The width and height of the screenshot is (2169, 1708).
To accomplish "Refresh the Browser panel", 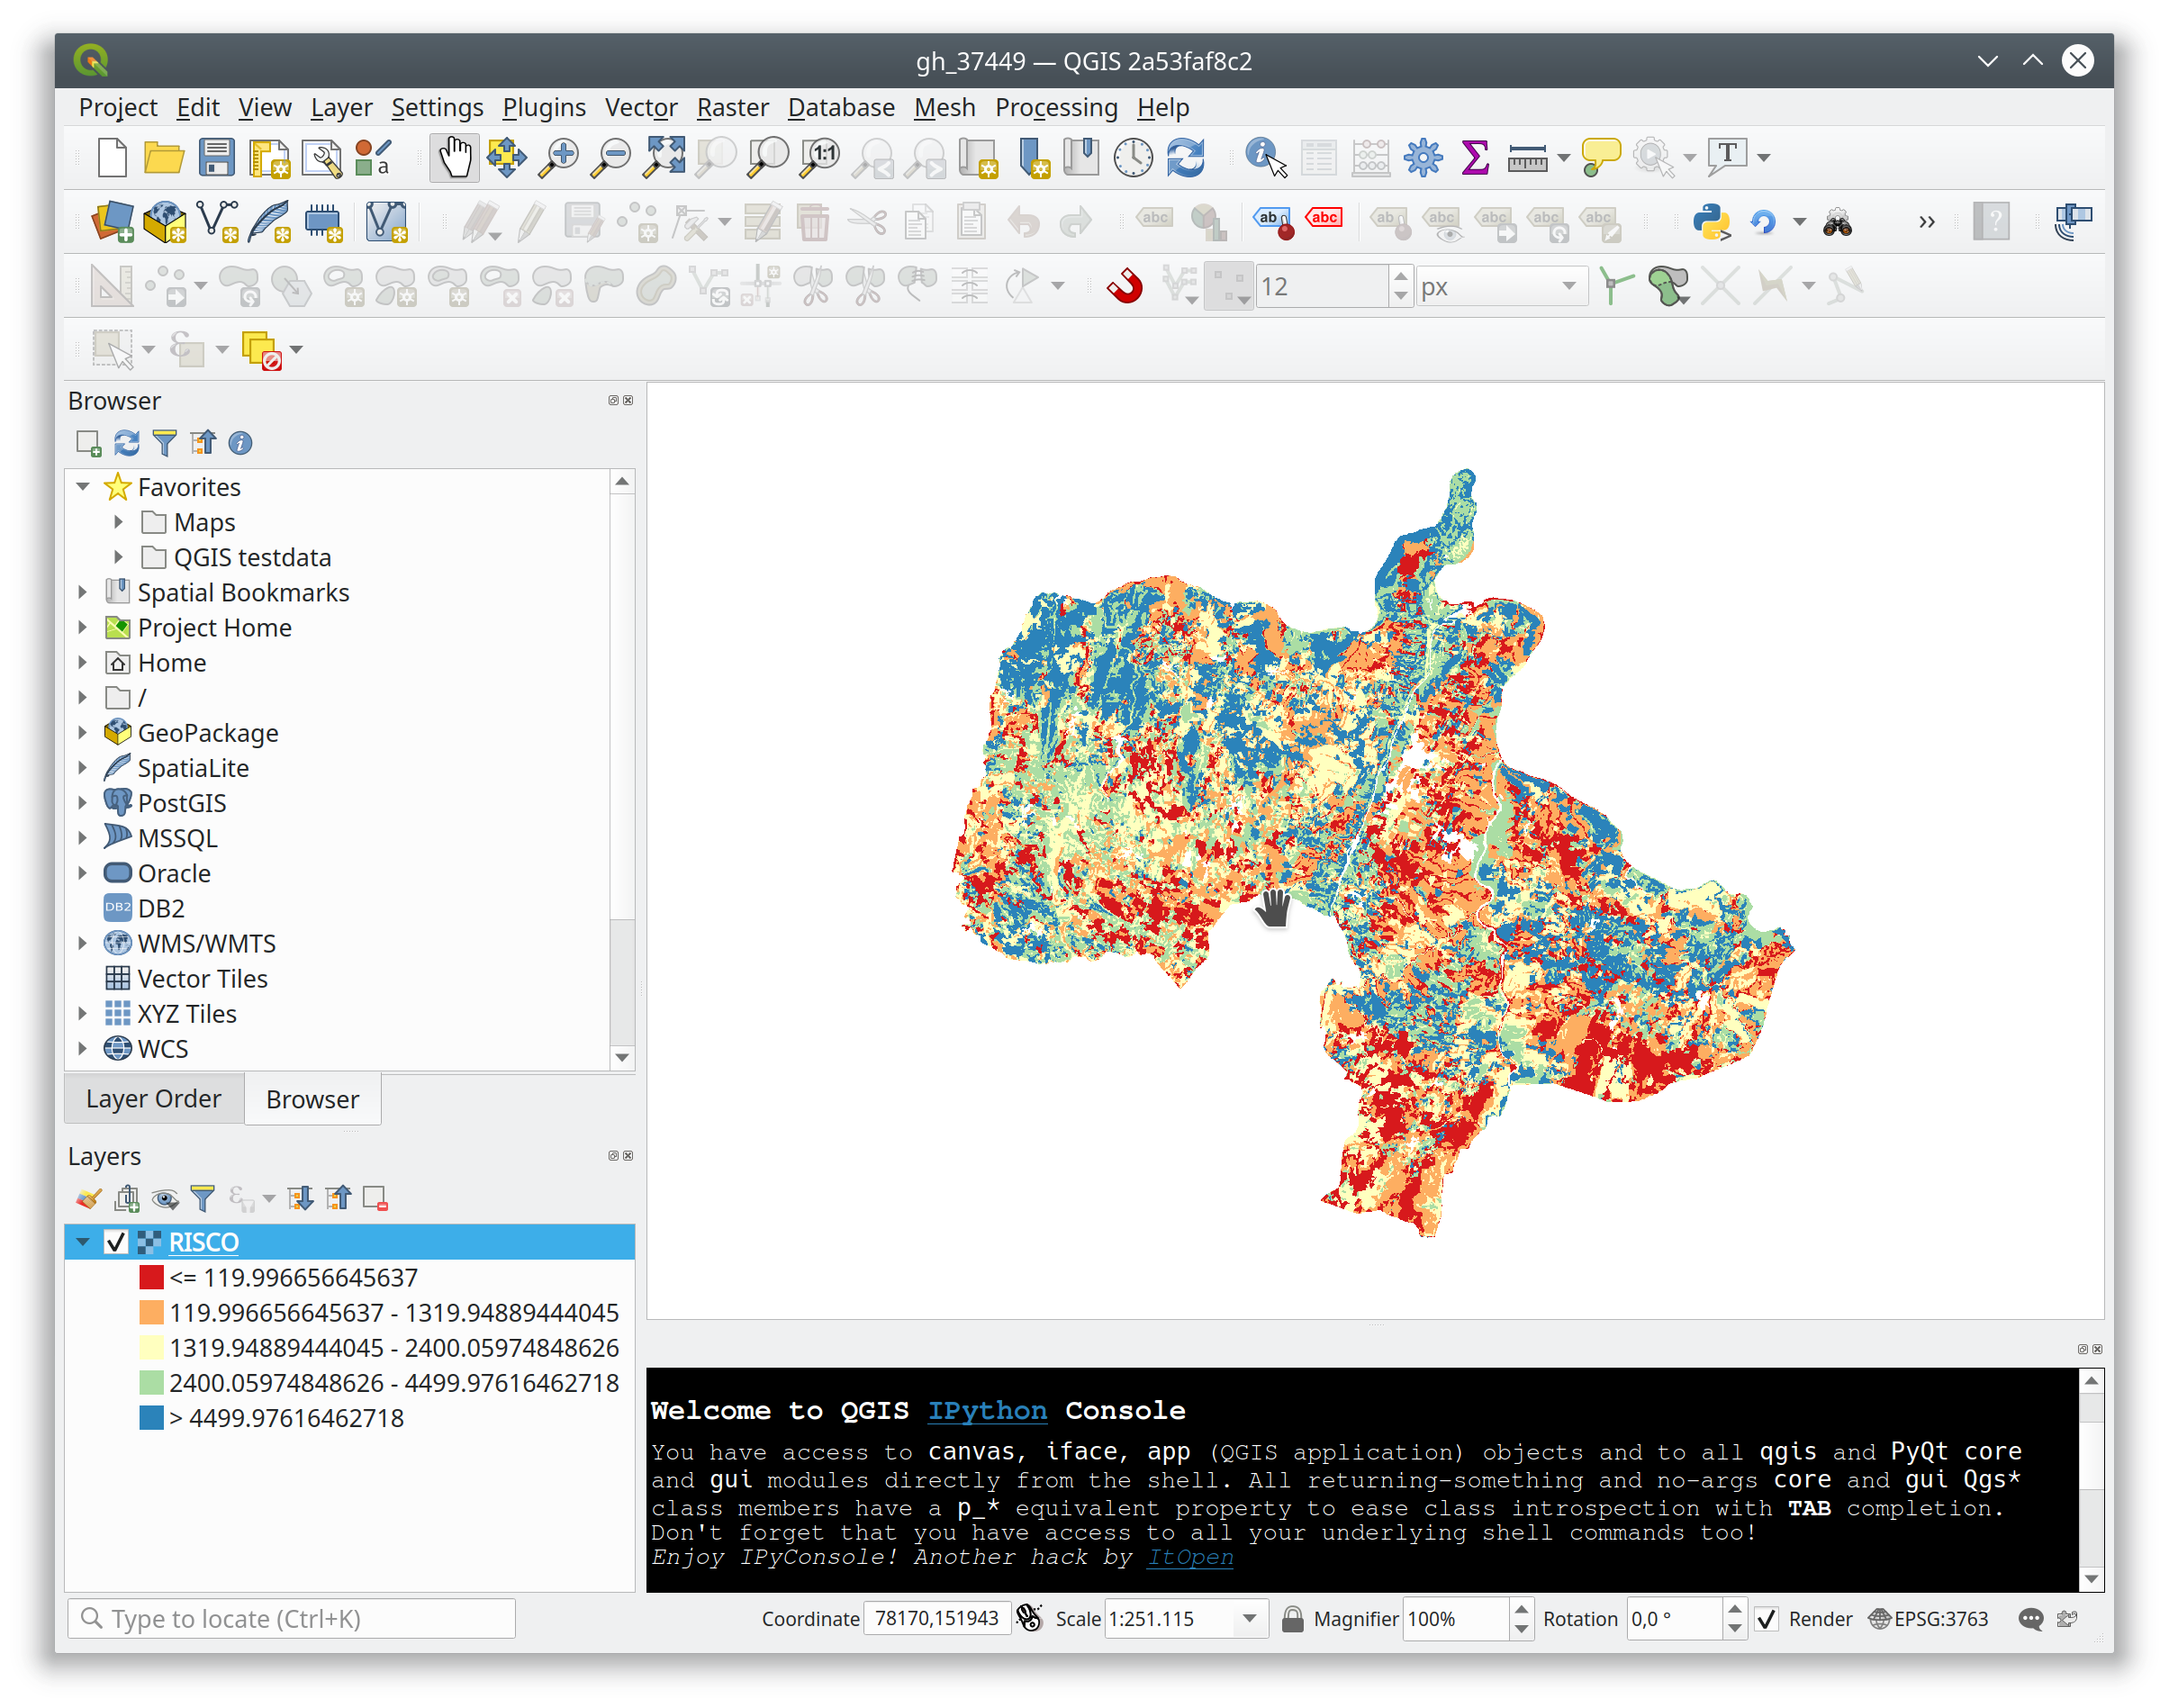I will point(126,442).
